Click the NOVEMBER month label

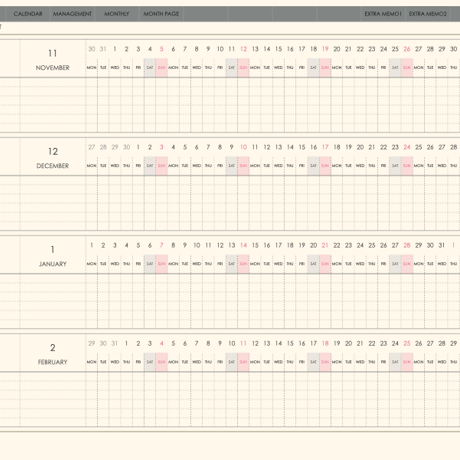pos(53,68)
